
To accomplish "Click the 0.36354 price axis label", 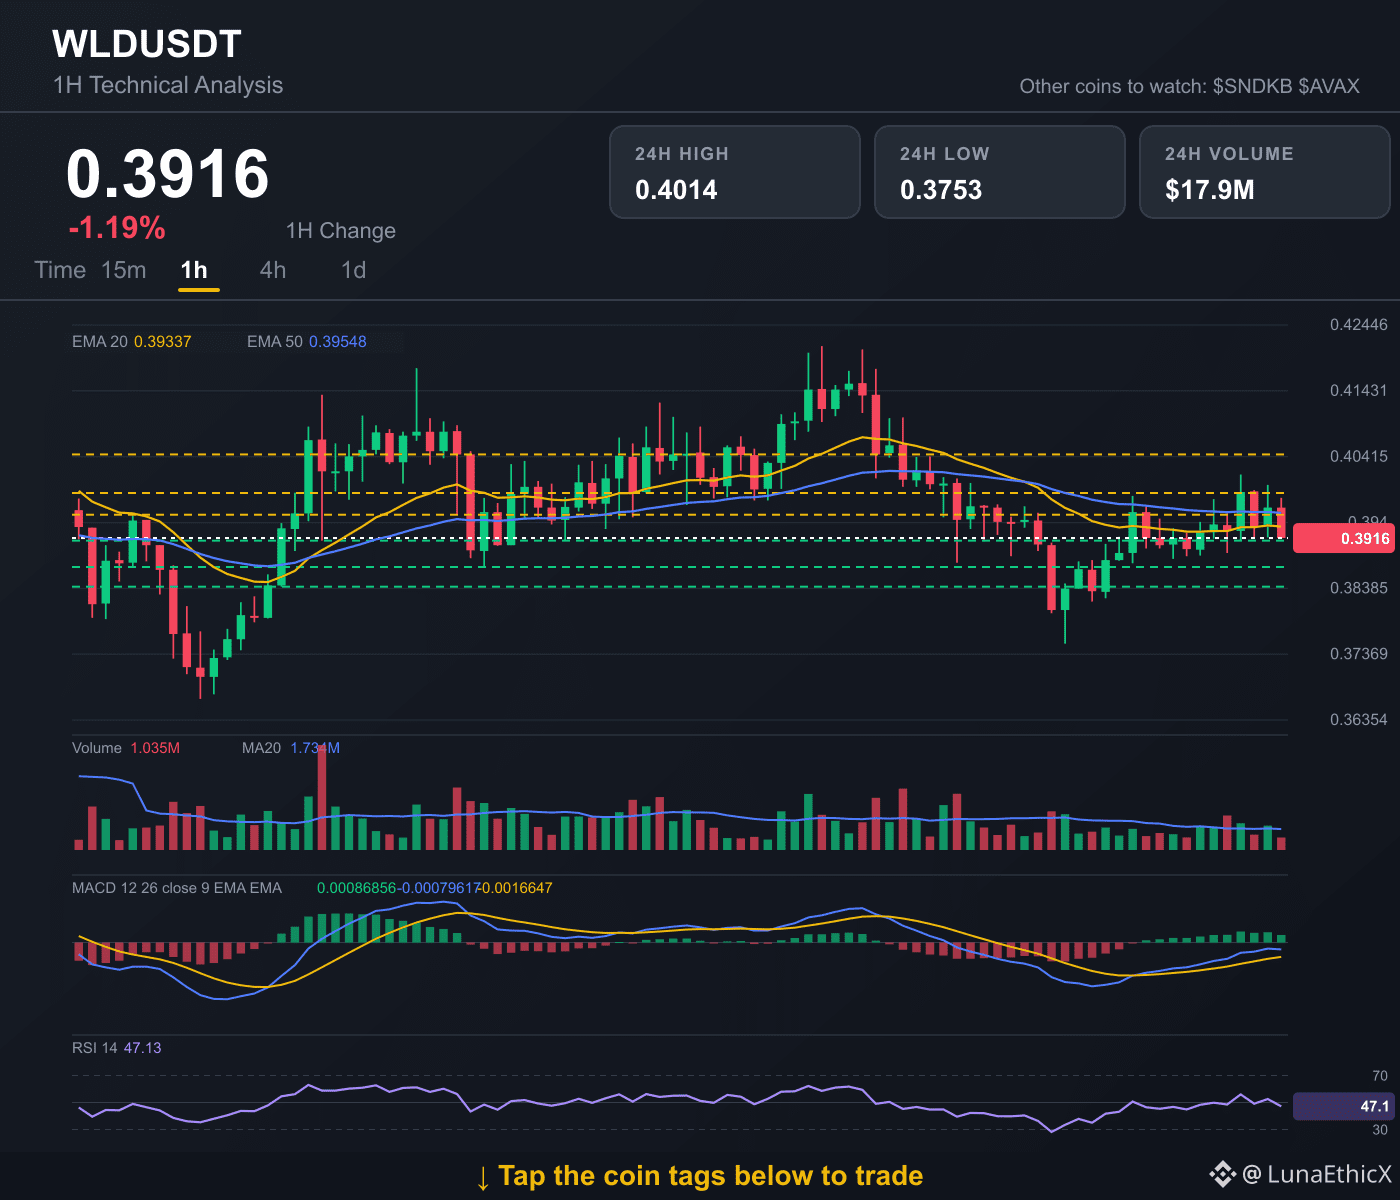I will tap(1359, 720).
